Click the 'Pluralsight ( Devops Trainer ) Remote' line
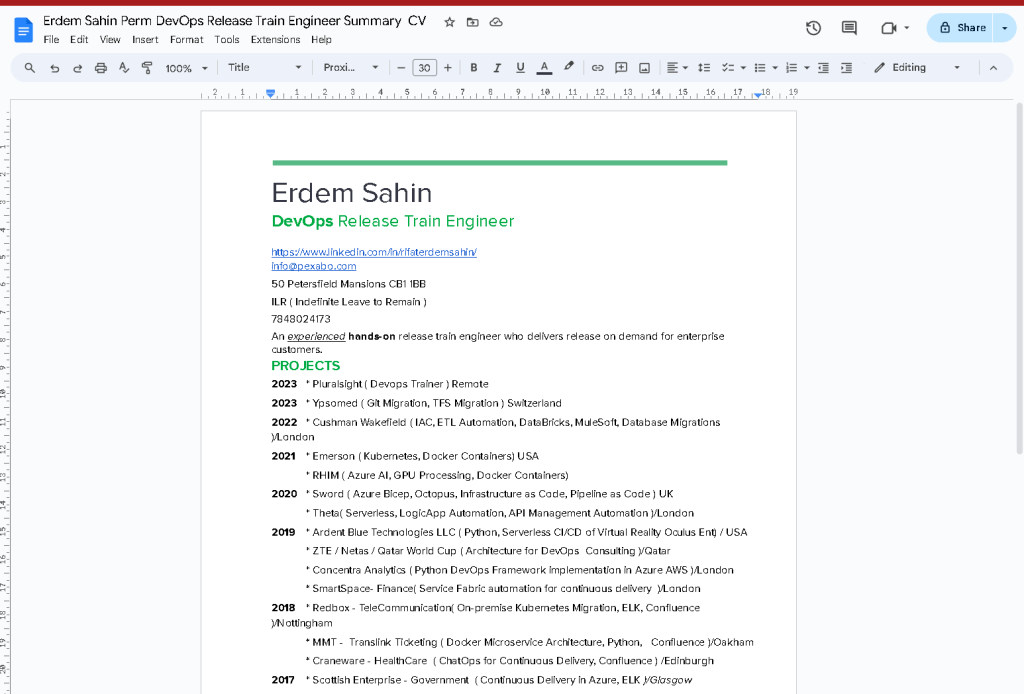This screenshot has width=1024, height=694. 400,384
